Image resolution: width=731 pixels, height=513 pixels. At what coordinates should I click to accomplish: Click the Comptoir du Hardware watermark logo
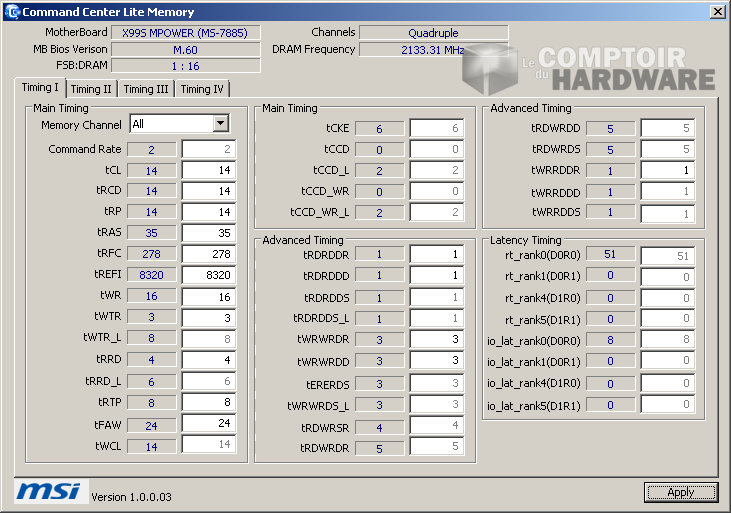[590, 70]
